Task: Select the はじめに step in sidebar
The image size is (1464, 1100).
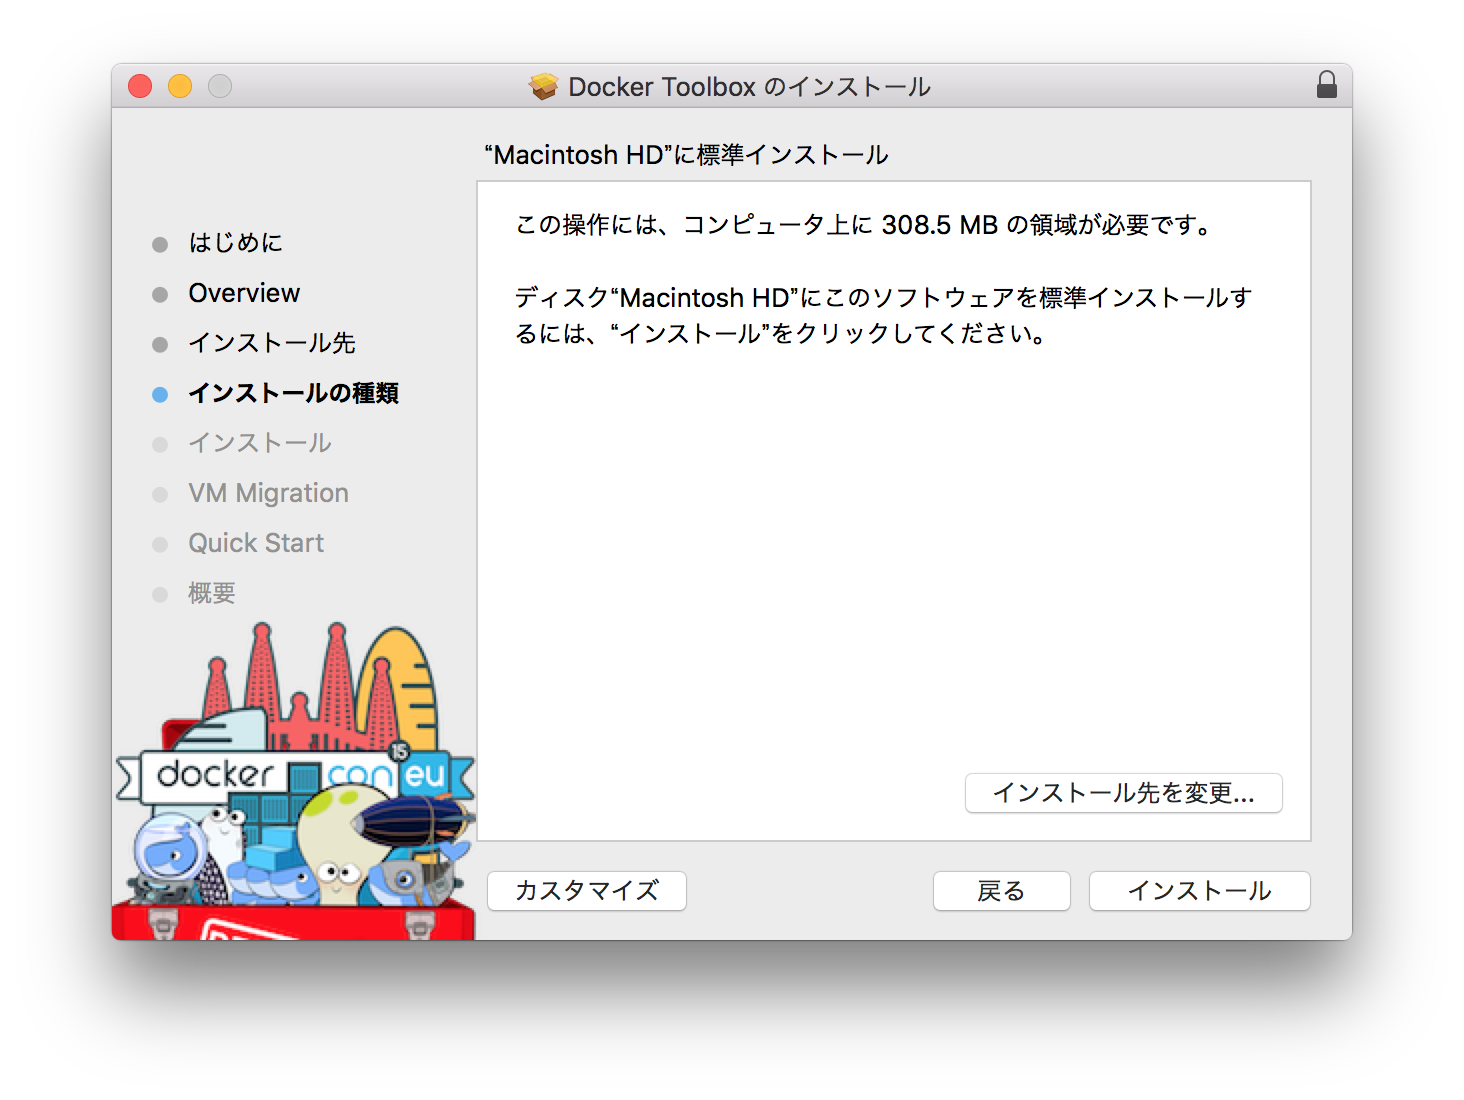Action: pyautogui.click(x=236, y=243)
